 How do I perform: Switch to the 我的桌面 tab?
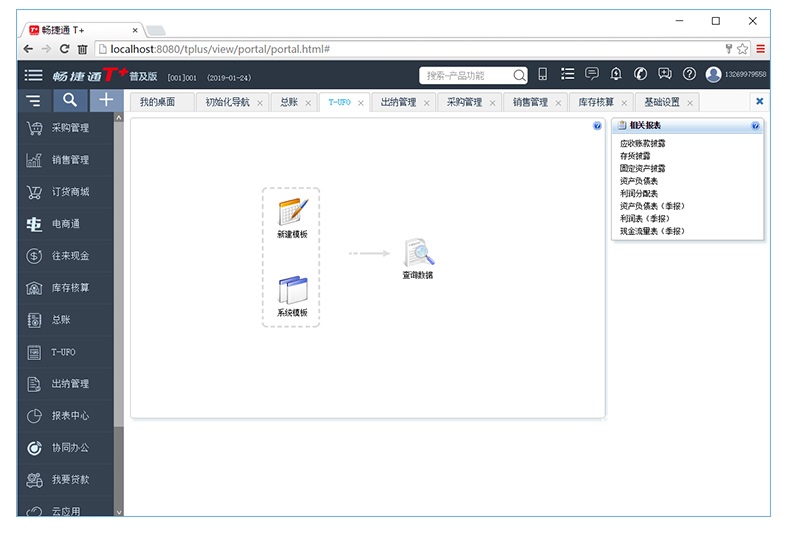(x=157, y=102)
